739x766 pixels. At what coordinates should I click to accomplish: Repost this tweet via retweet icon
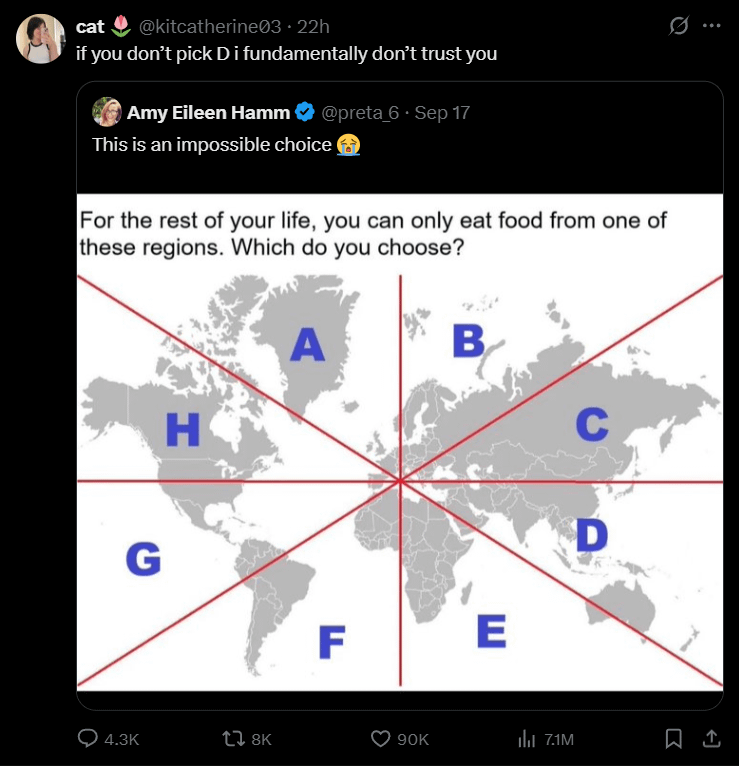[x=234, y=739]
